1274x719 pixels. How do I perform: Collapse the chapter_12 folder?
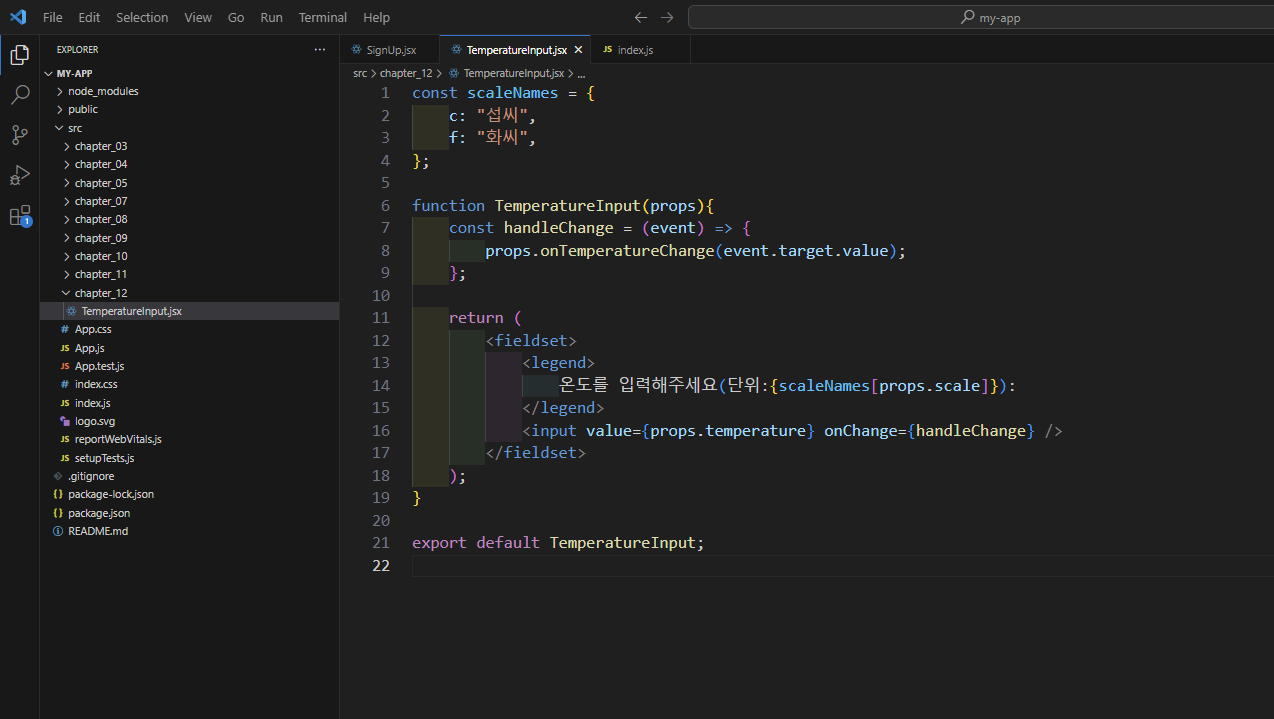pyautogui.click(x=100, y=293)
